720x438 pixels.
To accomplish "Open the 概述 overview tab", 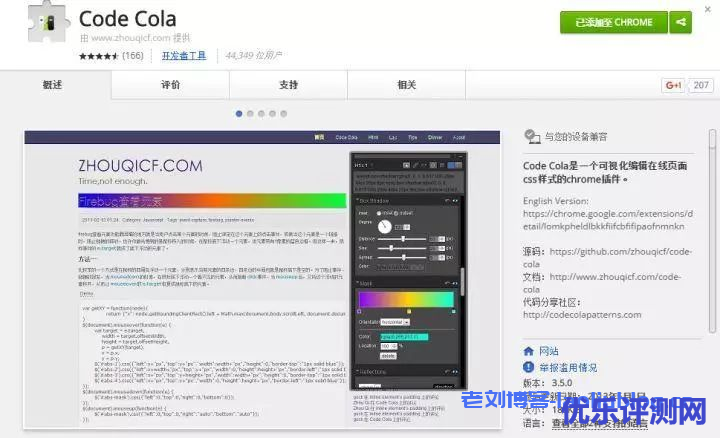I will (x=53, y=85).
